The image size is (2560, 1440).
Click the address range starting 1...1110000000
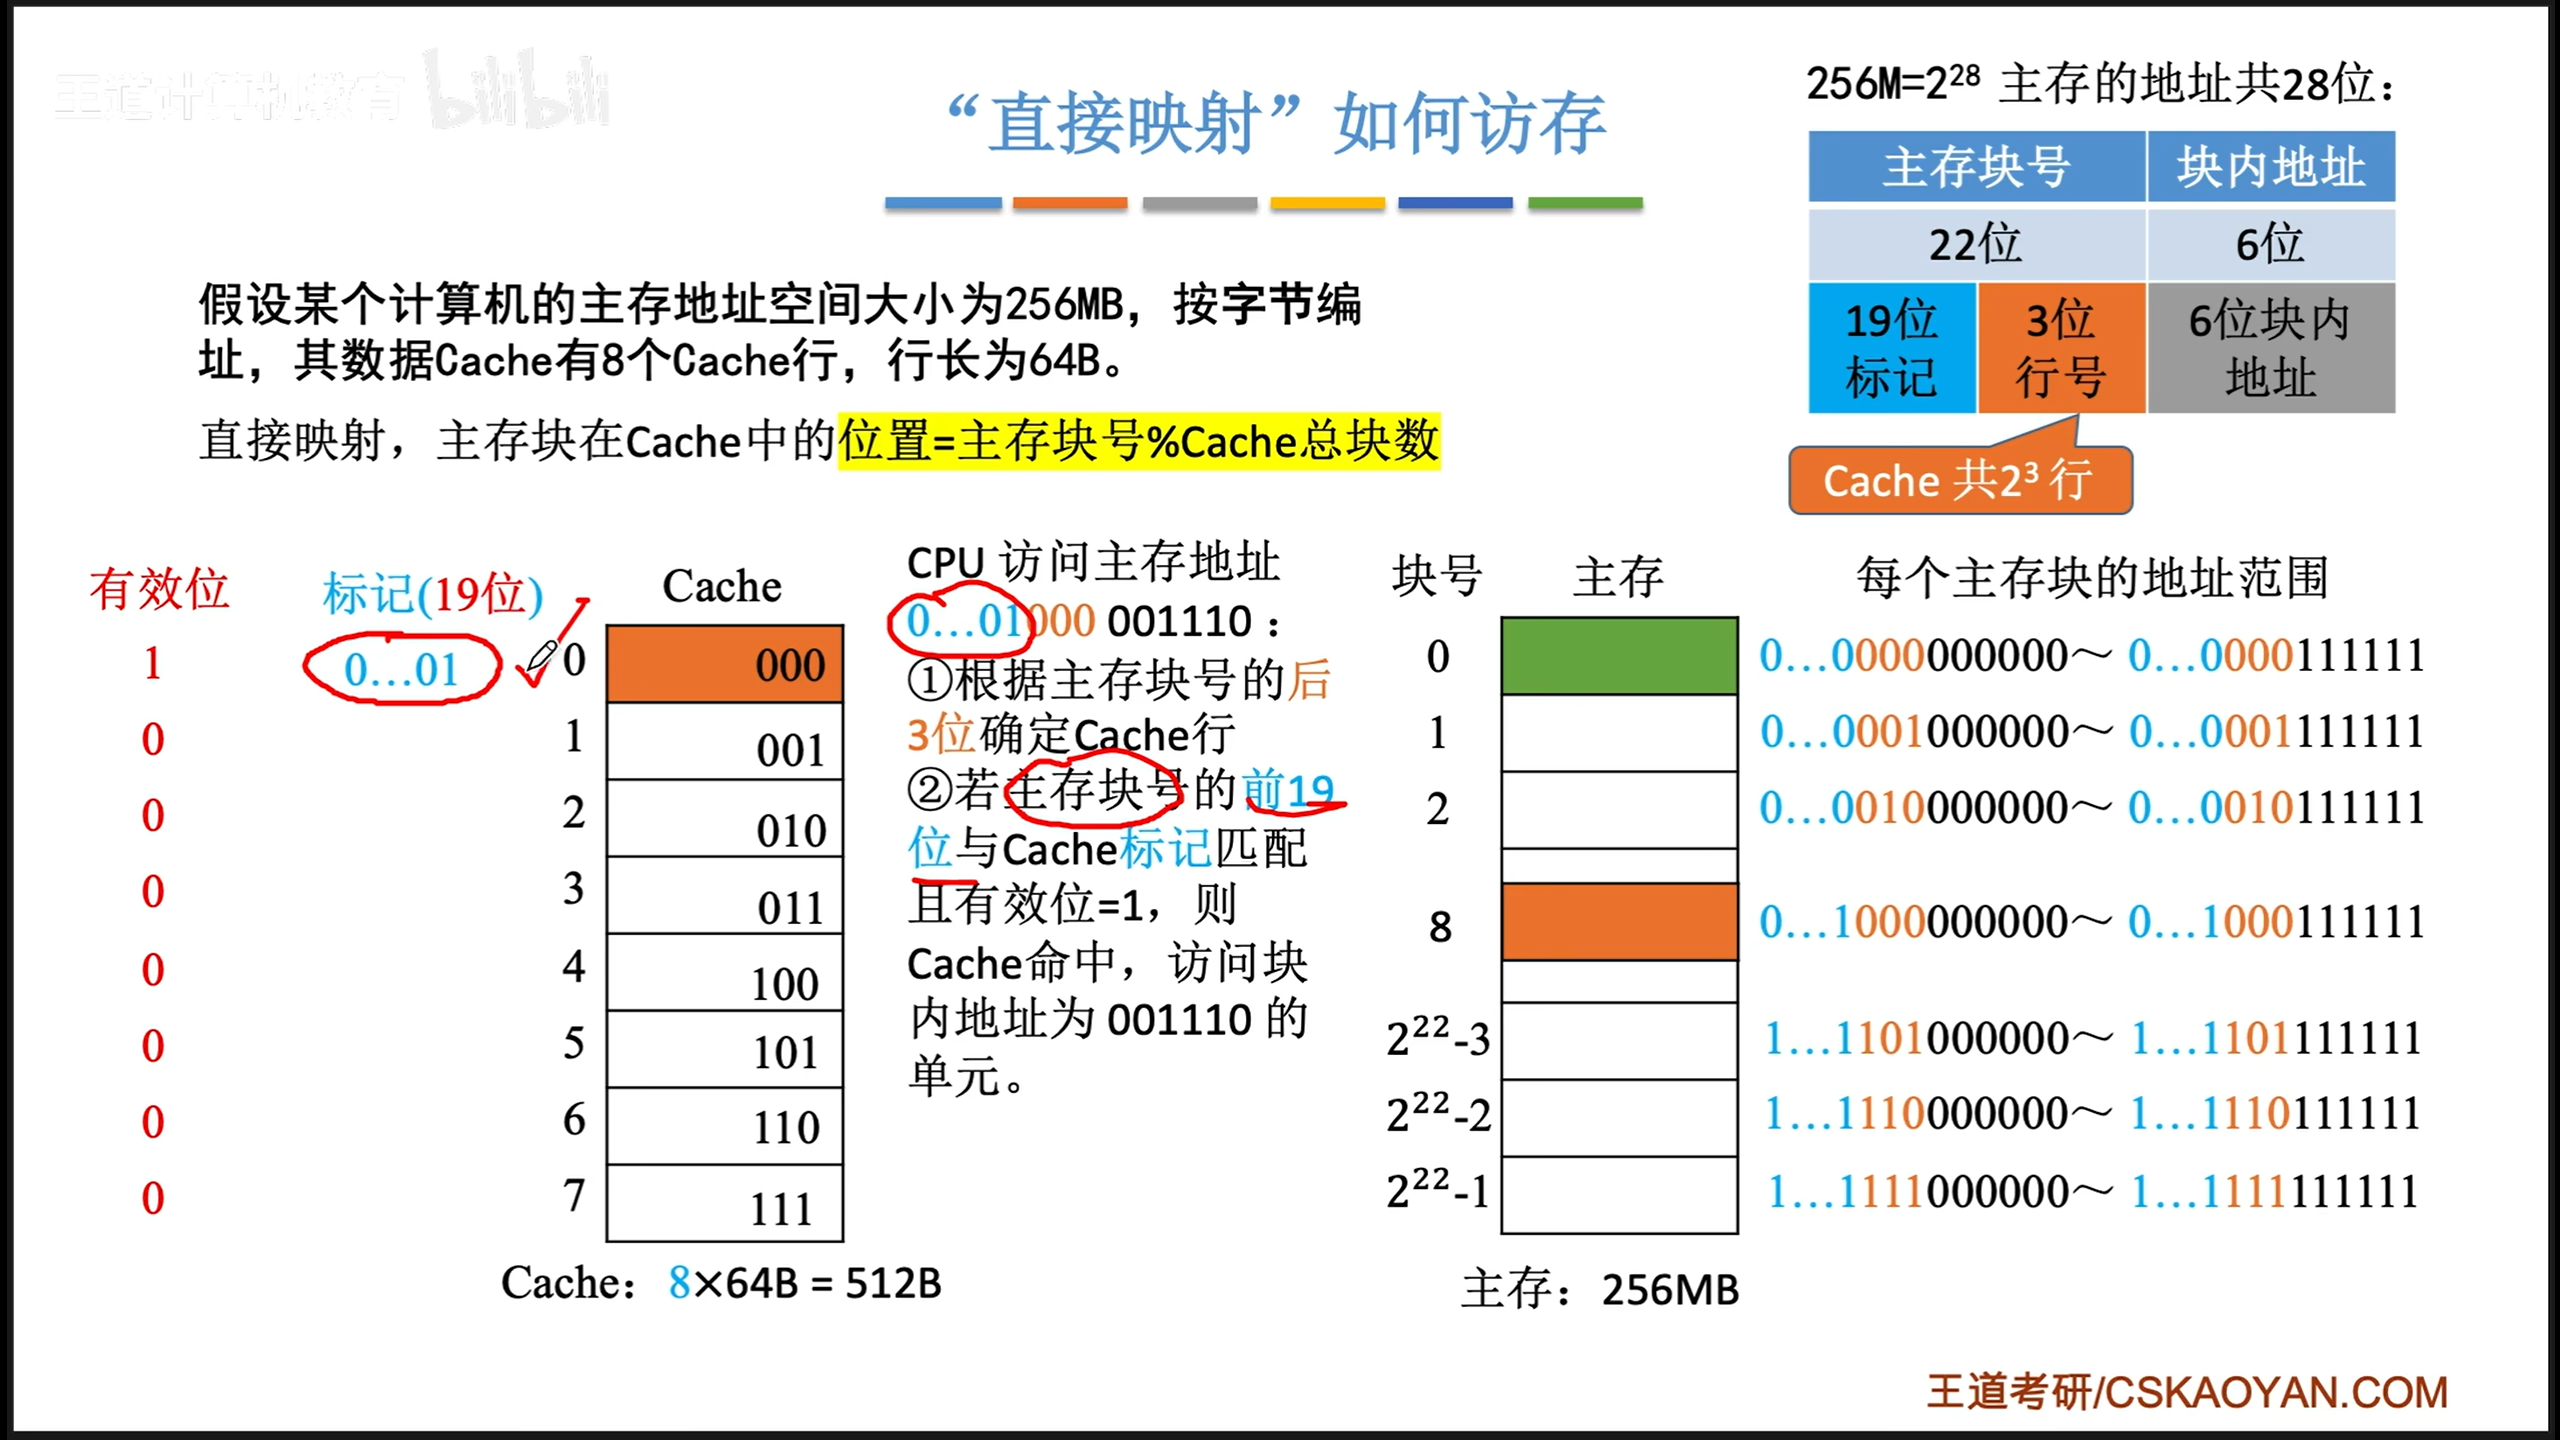coord(2092,1113)
